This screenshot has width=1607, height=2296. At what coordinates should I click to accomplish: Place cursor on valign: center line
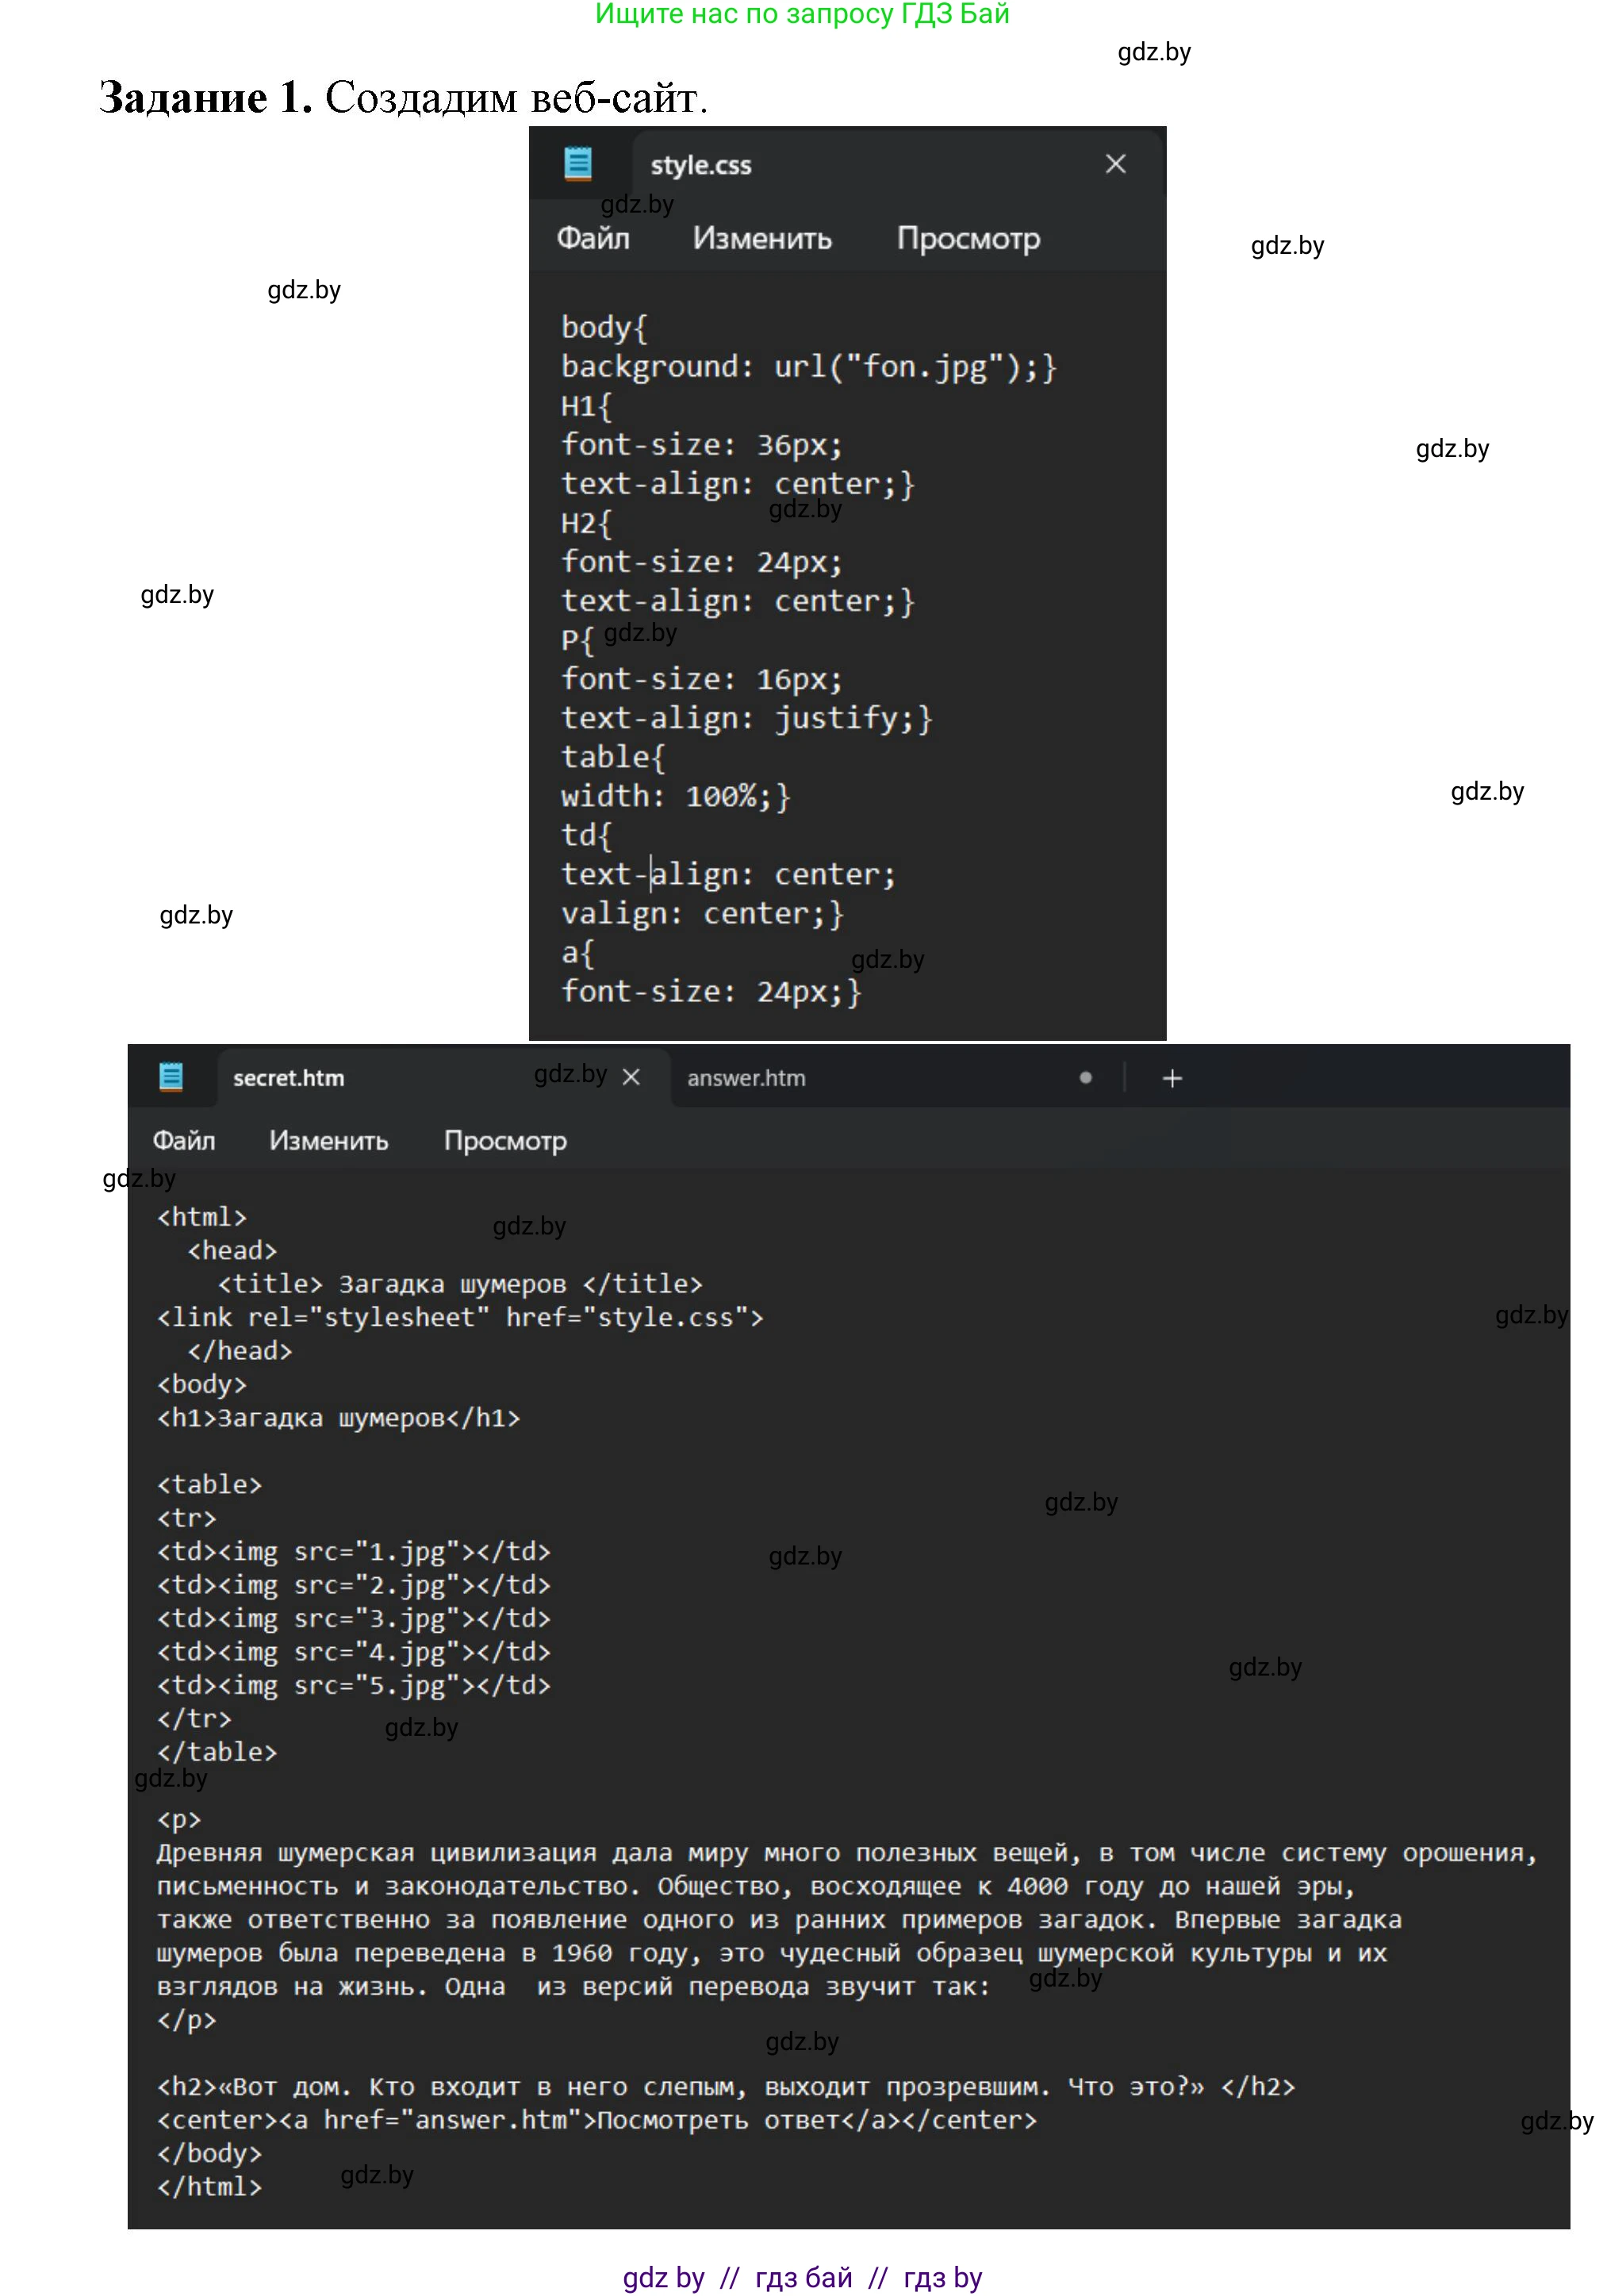(702, 913)
